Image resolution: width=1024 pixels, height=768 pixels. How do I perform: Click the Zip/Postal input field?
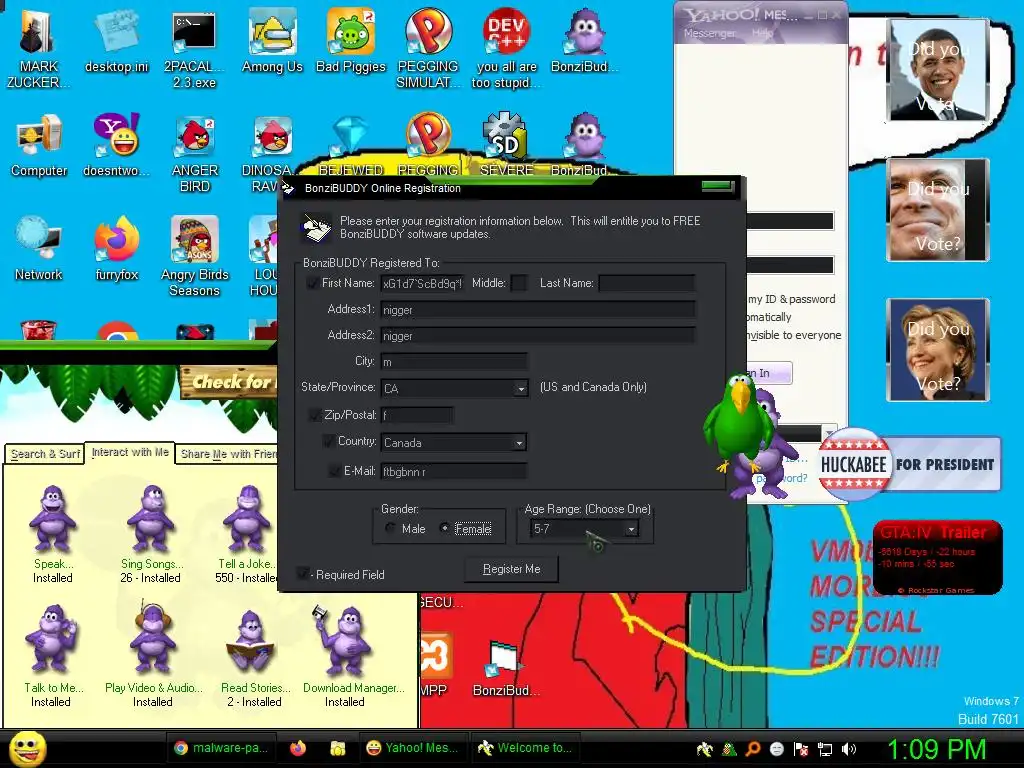pos(417,415)
